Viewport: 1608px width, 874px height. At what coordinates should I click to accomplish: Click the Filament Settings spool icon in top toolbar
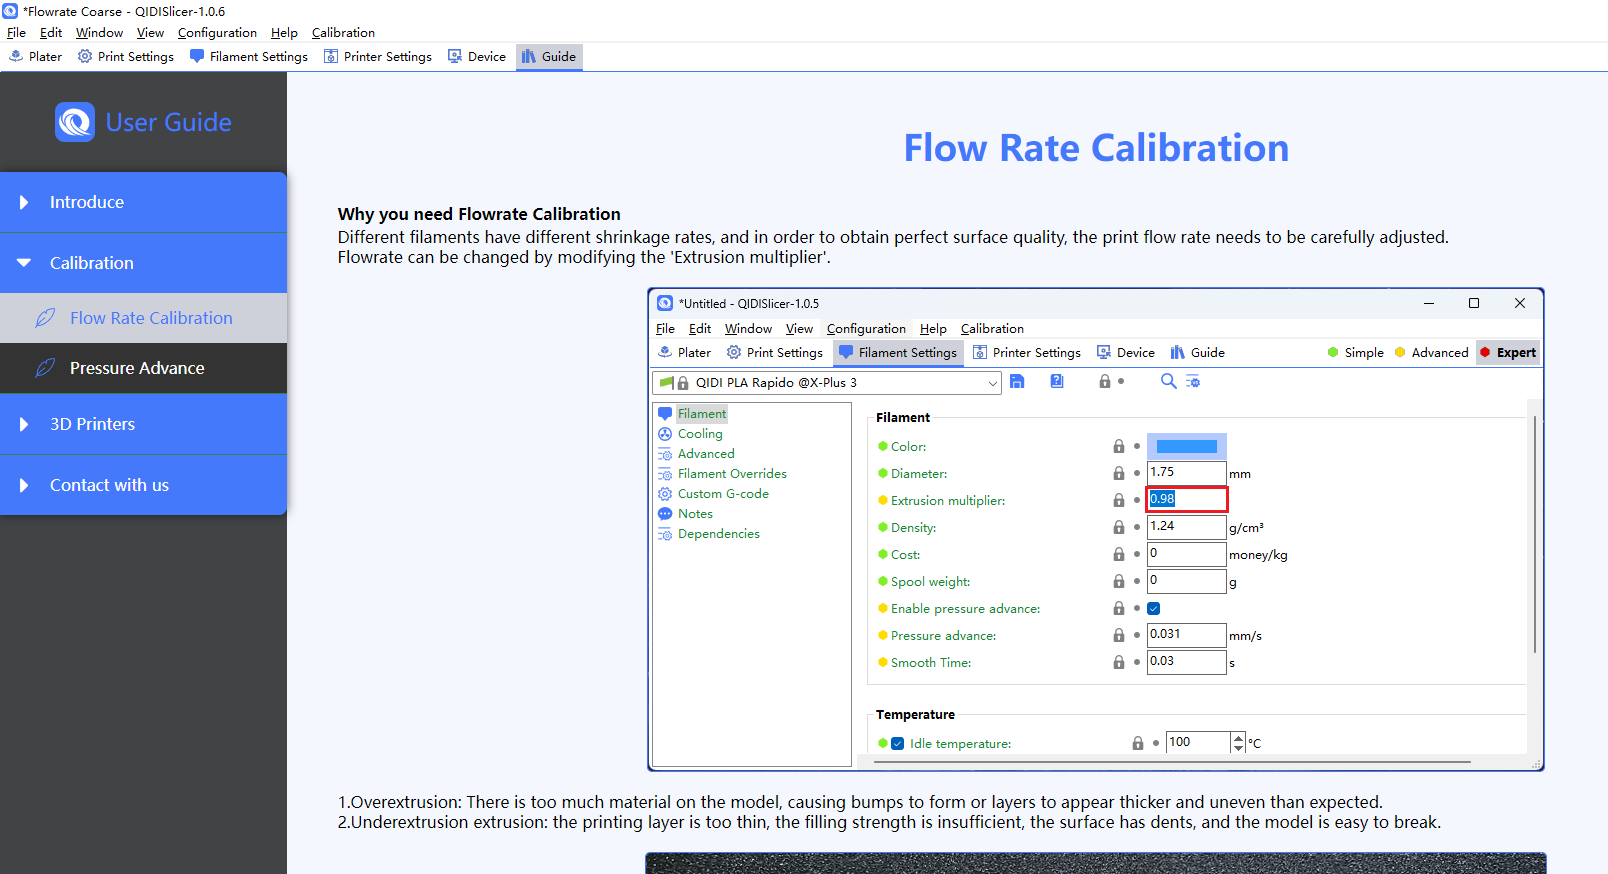[x=197, y=57]
